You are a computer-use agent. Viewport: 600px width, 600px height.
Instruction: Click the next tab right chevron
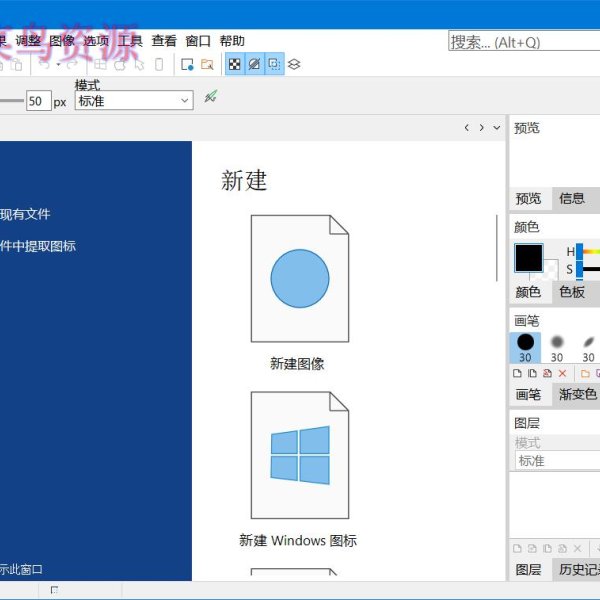click(x=481, y=127)
